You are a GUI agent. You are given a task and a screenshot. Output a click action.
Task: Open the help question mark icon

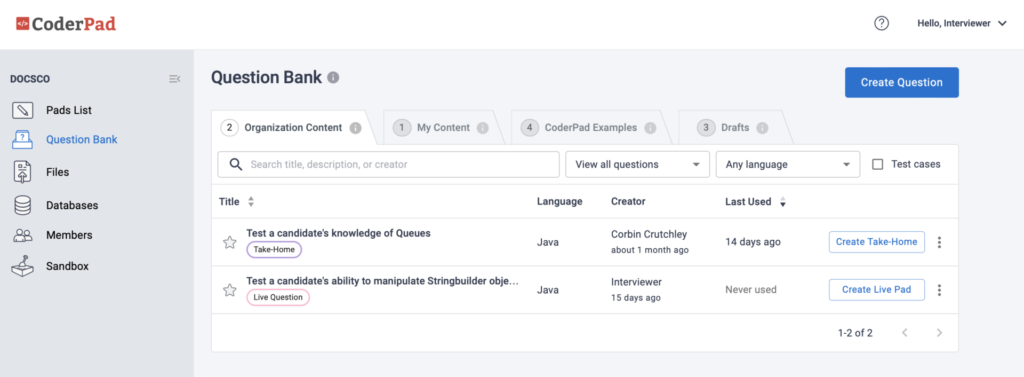click(882, 24)
